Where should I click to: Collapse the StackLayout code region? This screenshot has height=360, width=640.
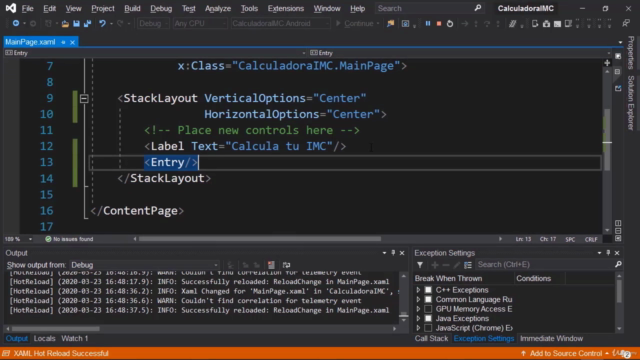(84, 98)
